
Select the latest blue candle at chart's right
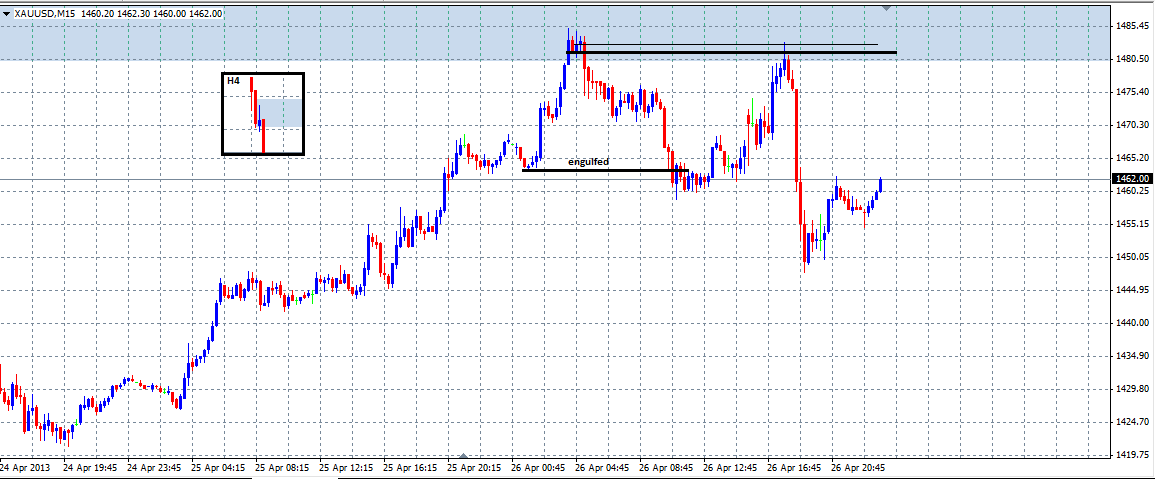click(x=881, y=186)
